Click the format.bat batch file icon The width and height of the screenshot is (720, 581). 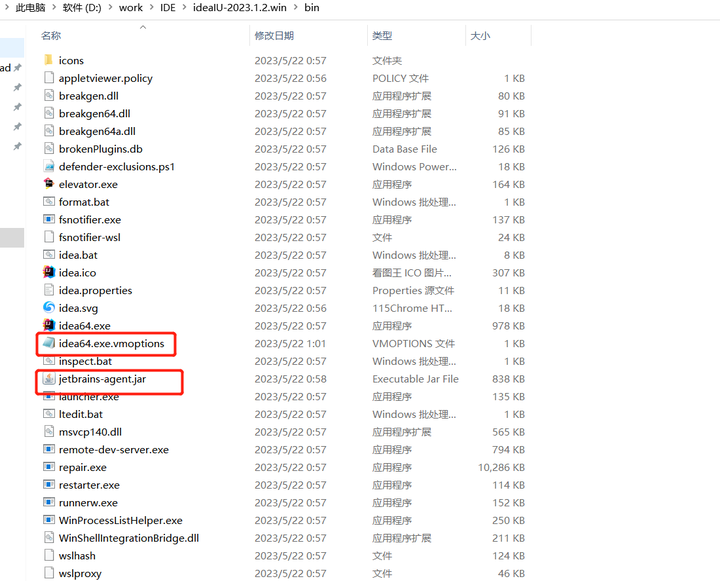49,202
